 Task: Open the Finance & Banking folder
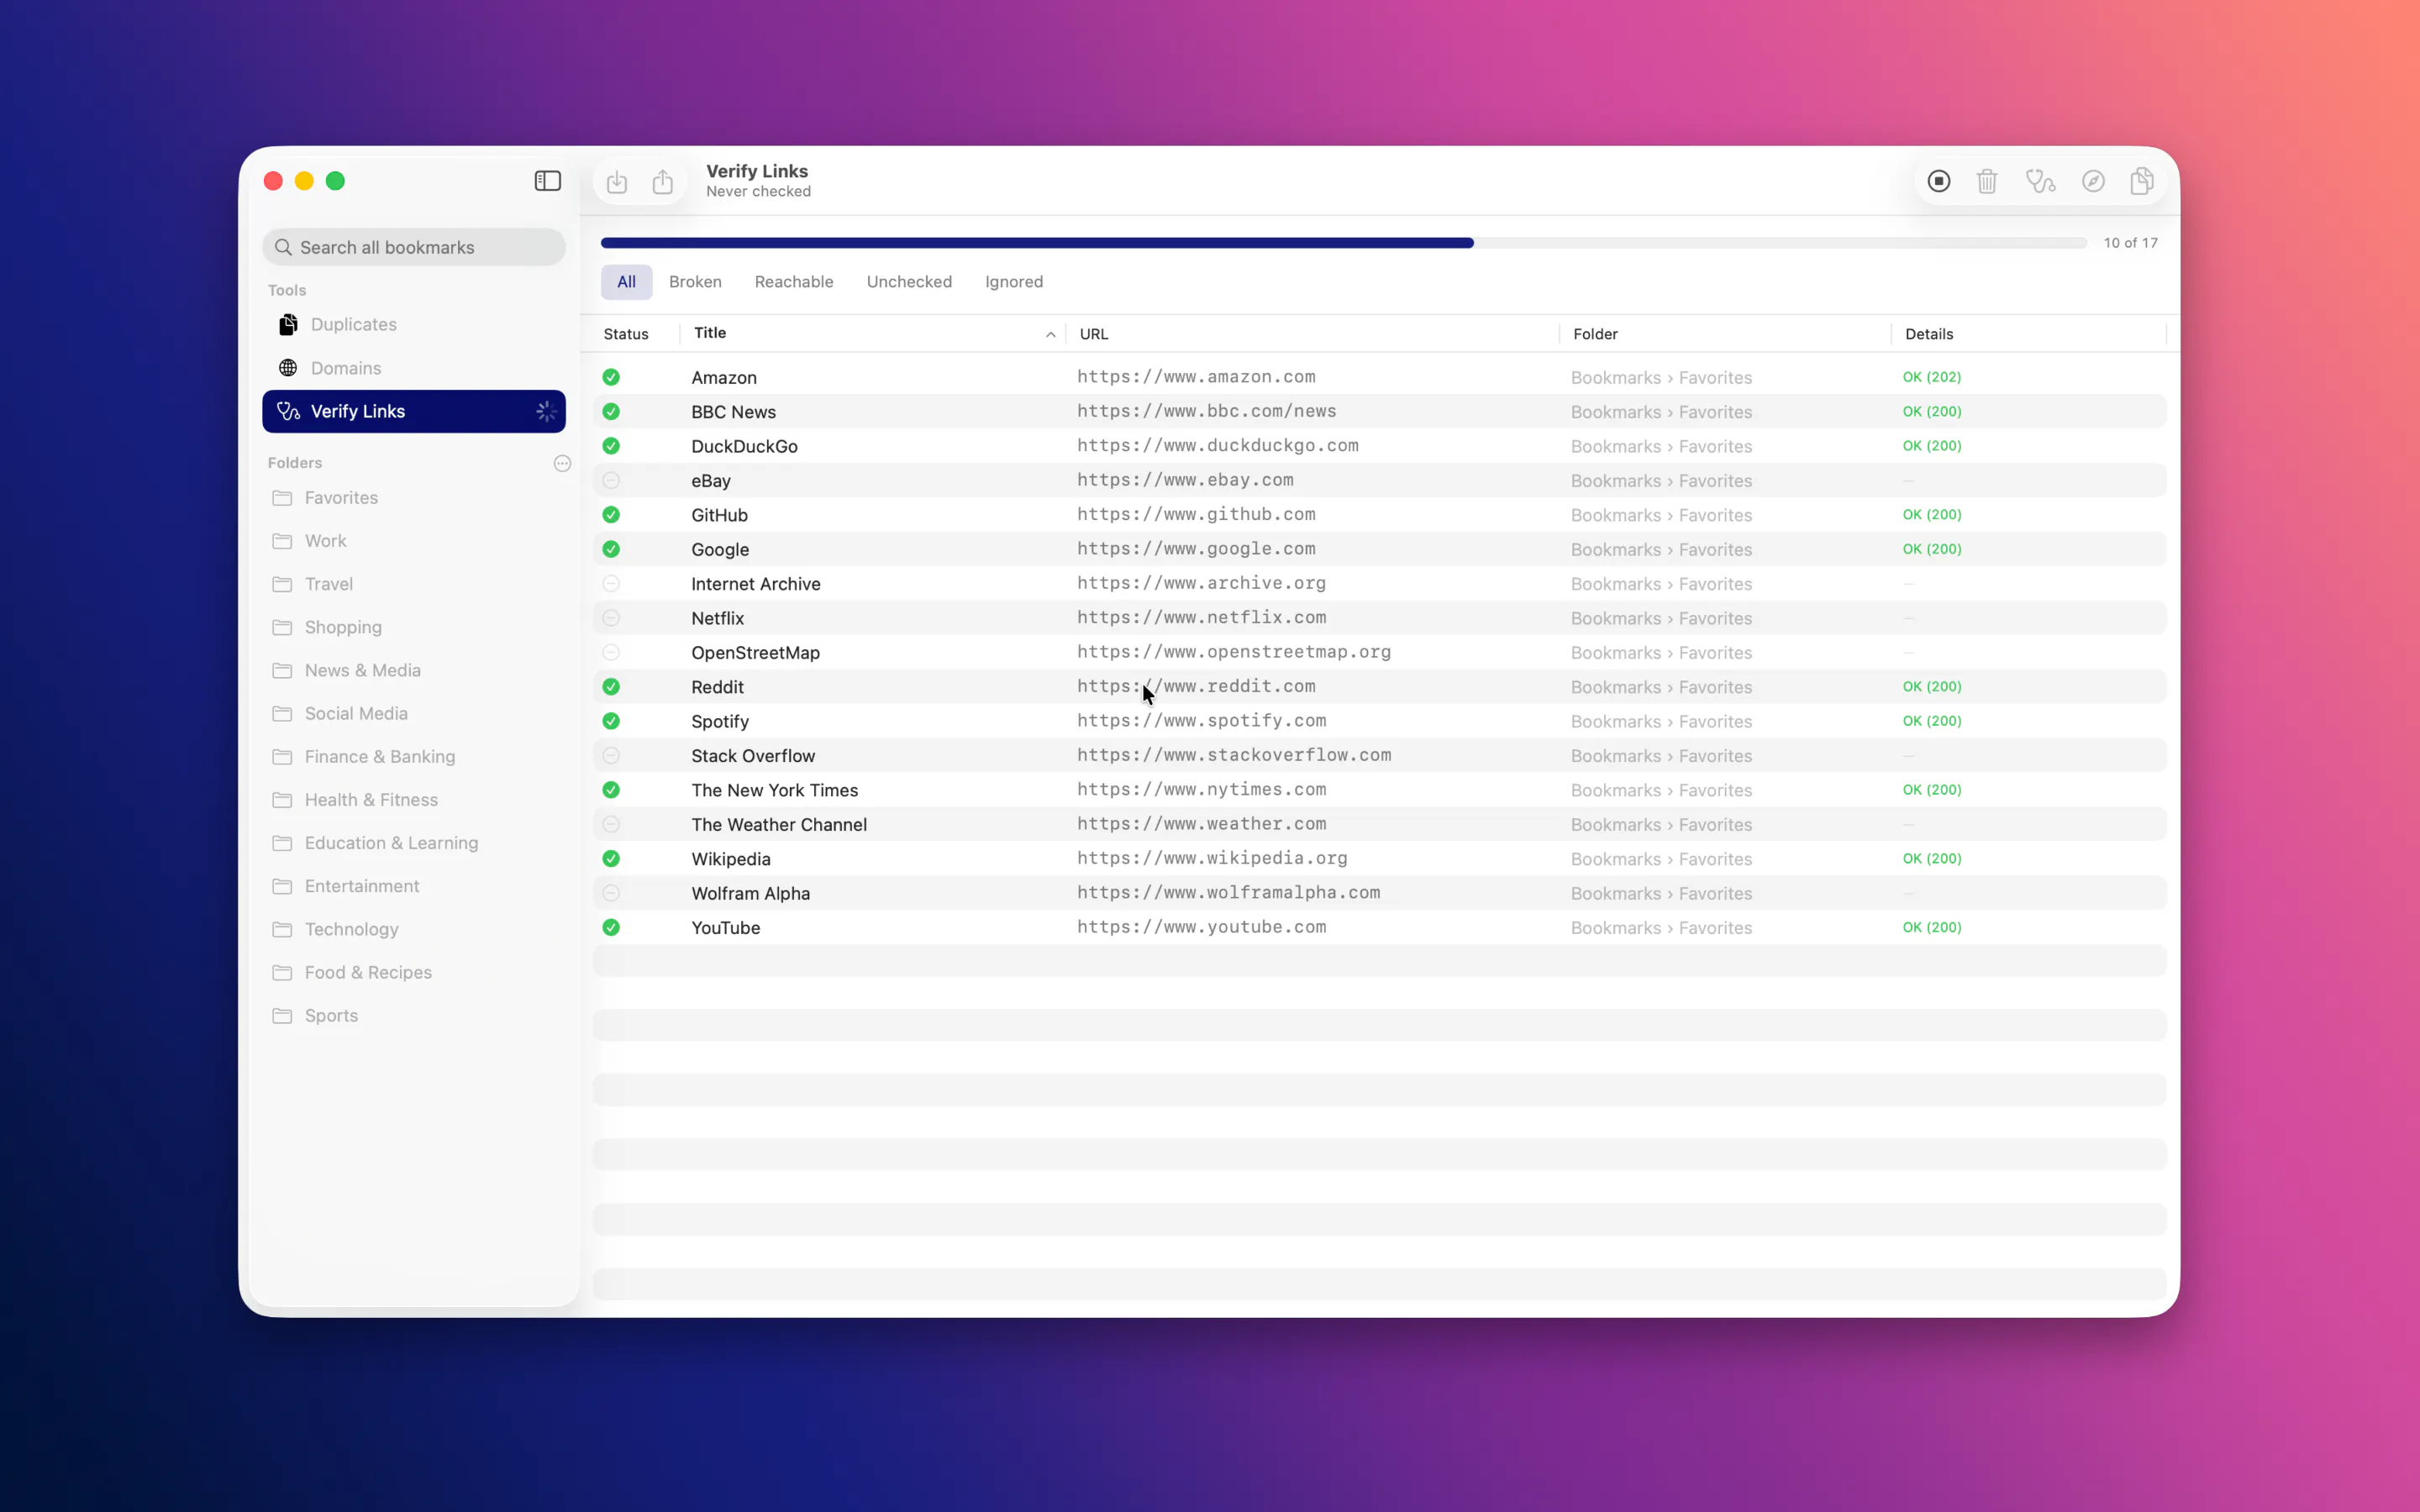tap(414, 756)
